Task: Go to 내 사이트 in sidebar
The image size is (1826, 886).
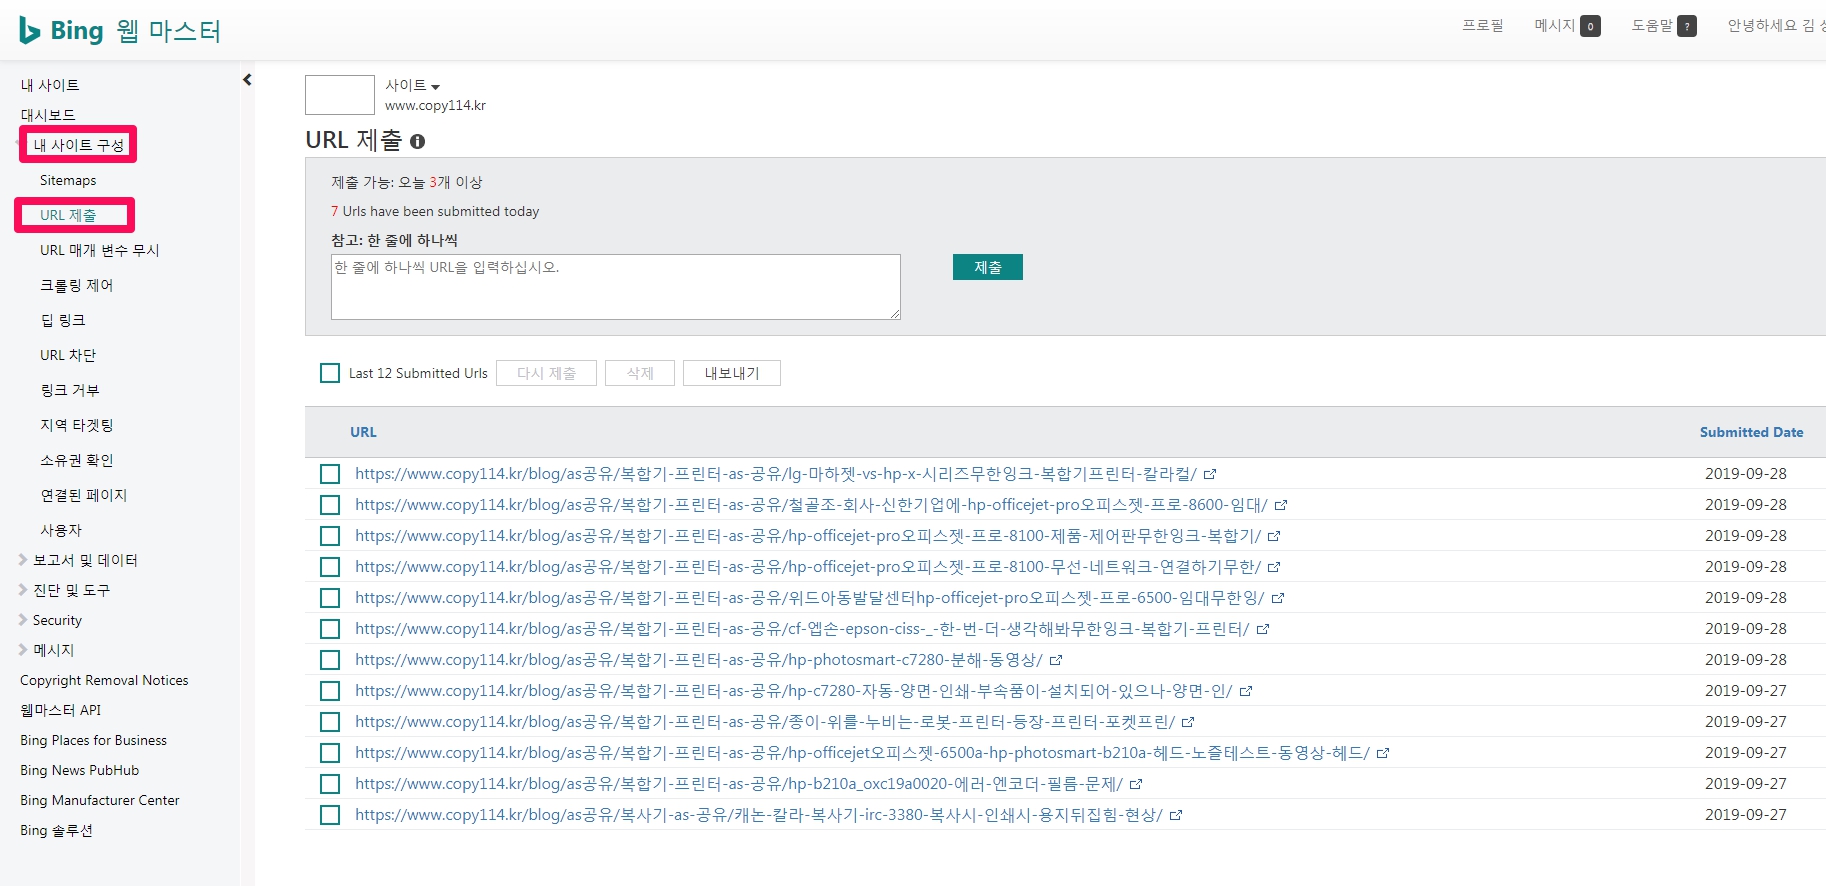Action: pyautogui.click(x=50, y=85)
